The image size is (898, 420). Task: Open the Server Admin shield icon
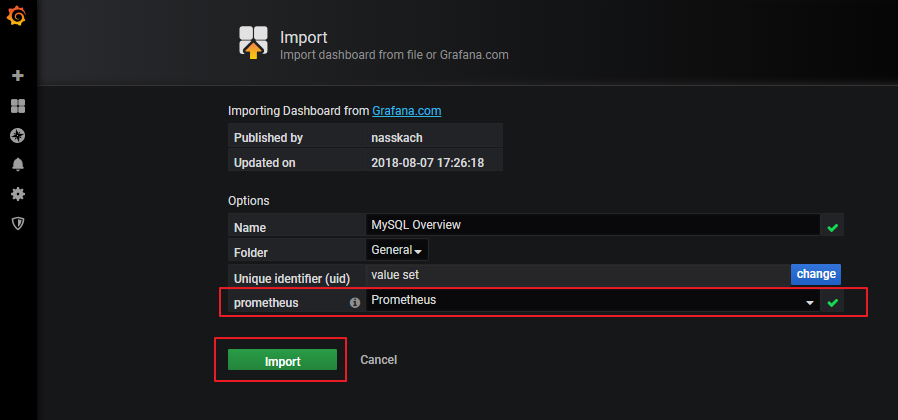(18, 223)
